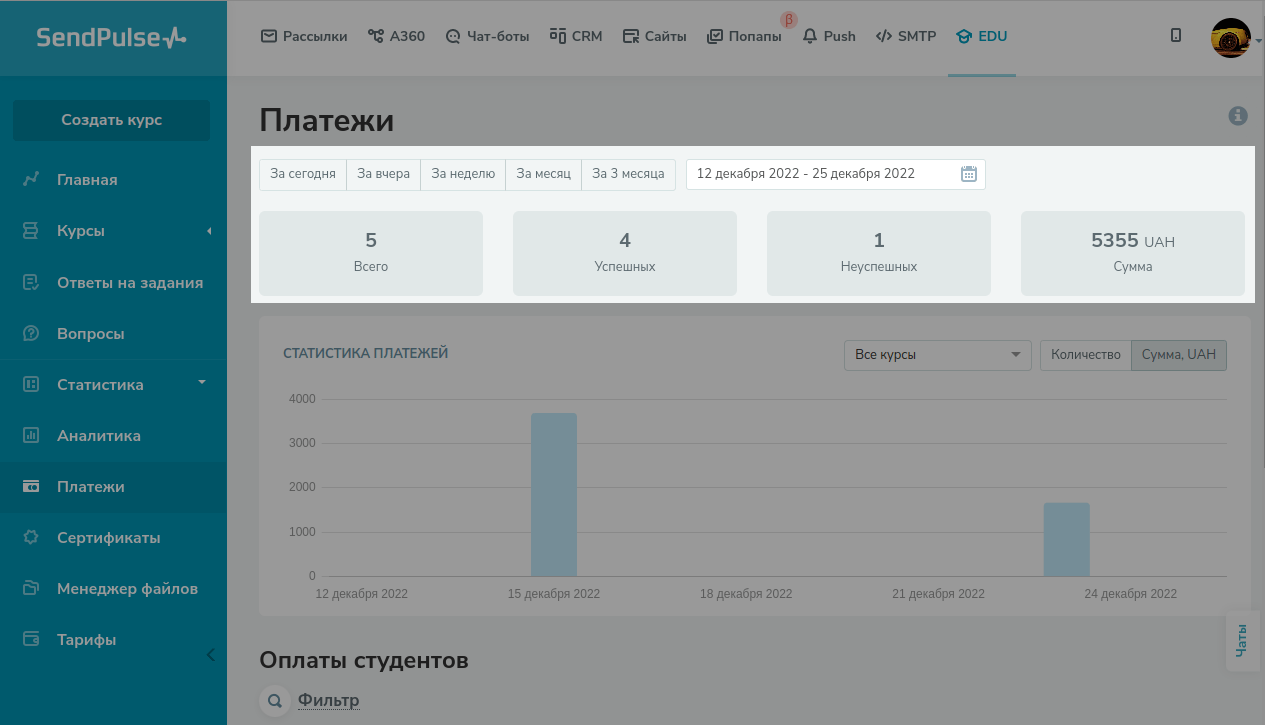
Task: Open the Фильтр link
Action: click(328, 700)
